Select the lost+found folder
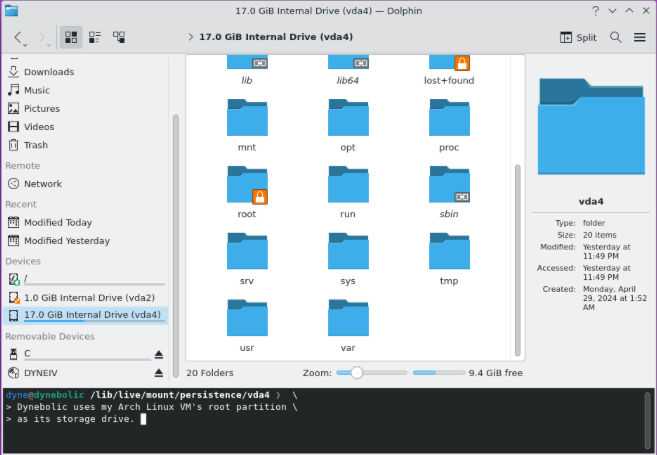 (x=449, y=70)
